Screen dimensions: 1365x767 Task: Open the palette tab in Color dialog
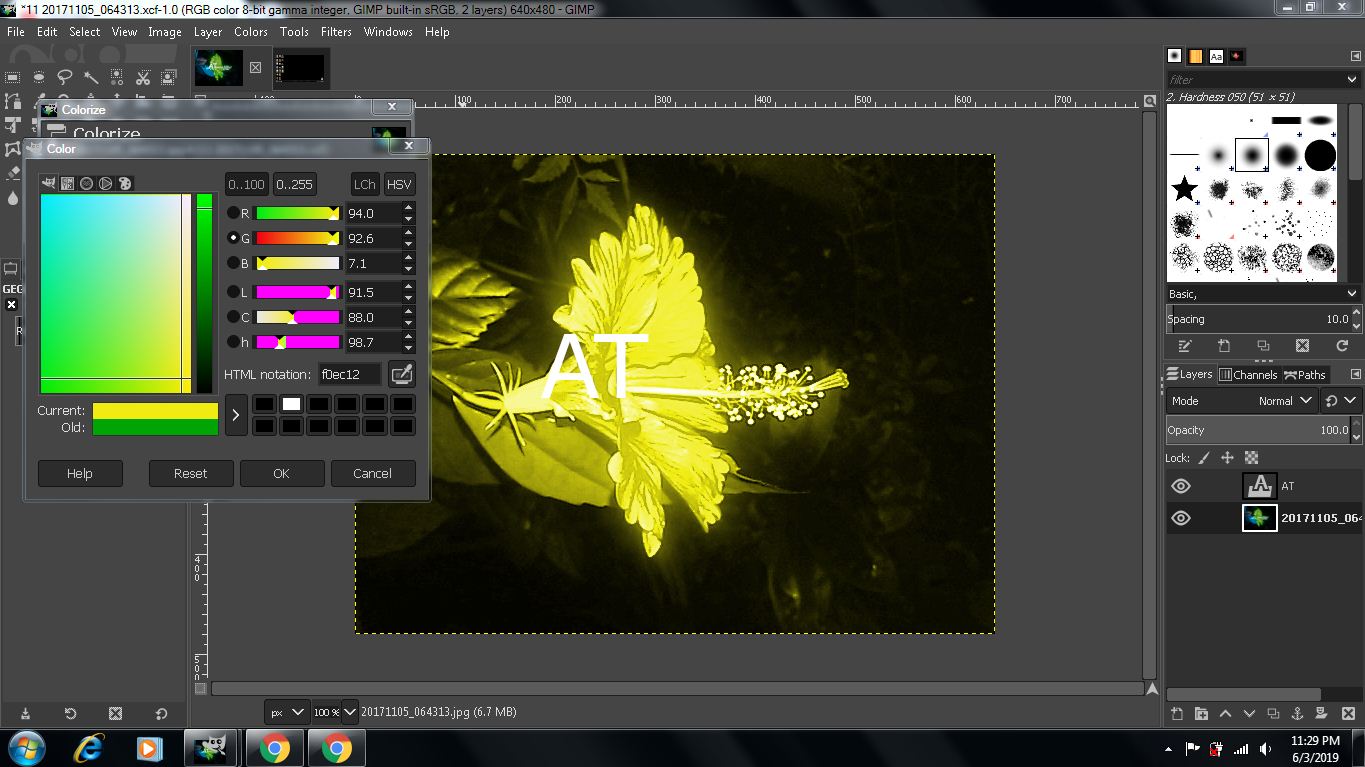[124, 183]
